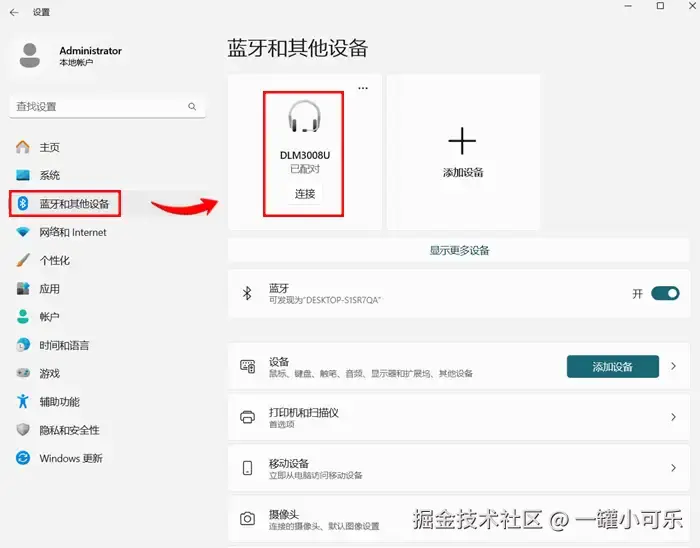Click the search magnifier icon in the settings search box

tap(192, 107)
